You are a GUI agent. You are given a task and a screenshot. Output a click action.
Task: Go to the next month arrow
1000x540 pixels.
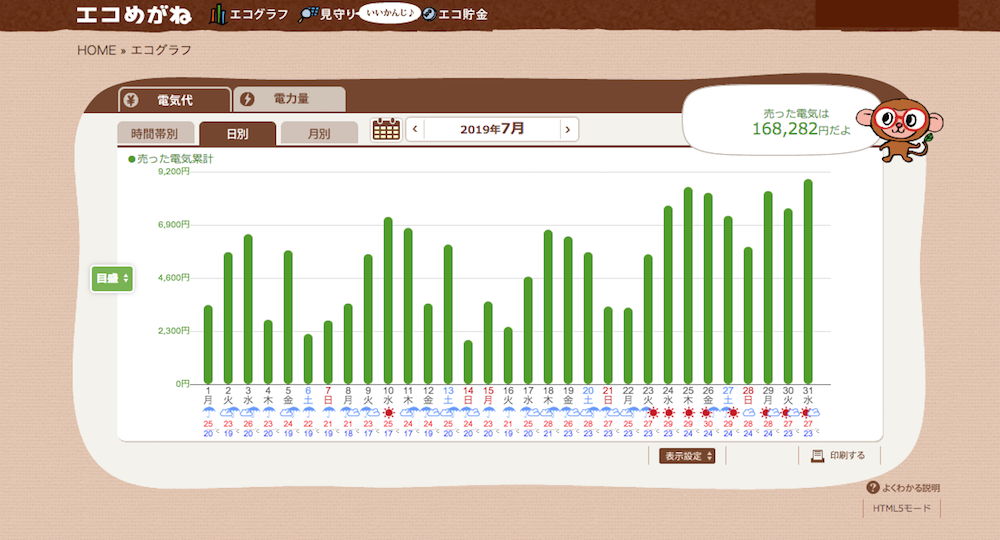click(x=568, y=129)
